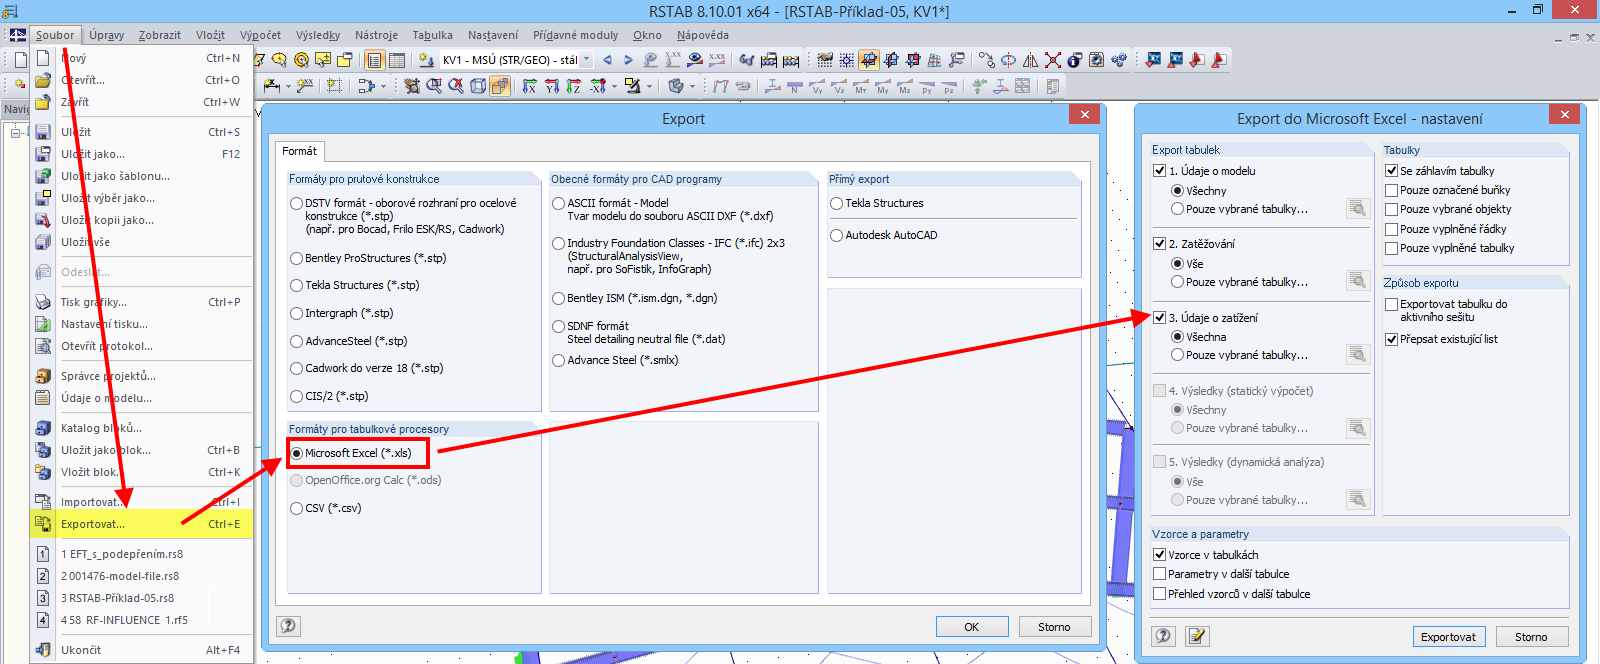
Task: Click the N internal force icon
Action: click(x=795, y=87)
